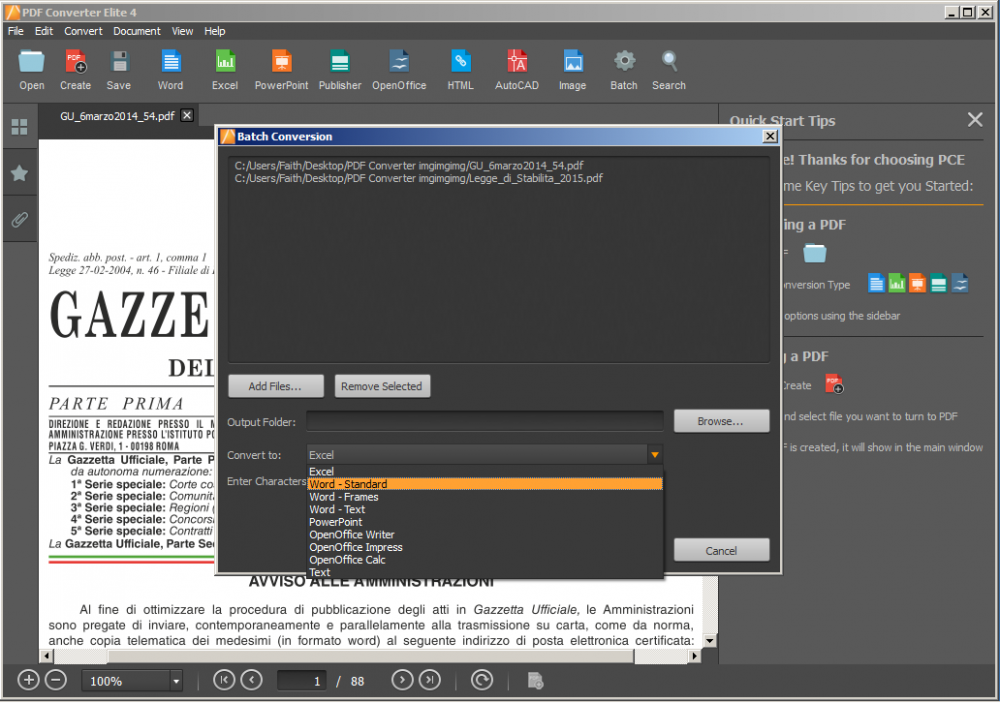Open the Convert menu
The width and height of the screenshot is (1000, 703).
tap(83, 31)
